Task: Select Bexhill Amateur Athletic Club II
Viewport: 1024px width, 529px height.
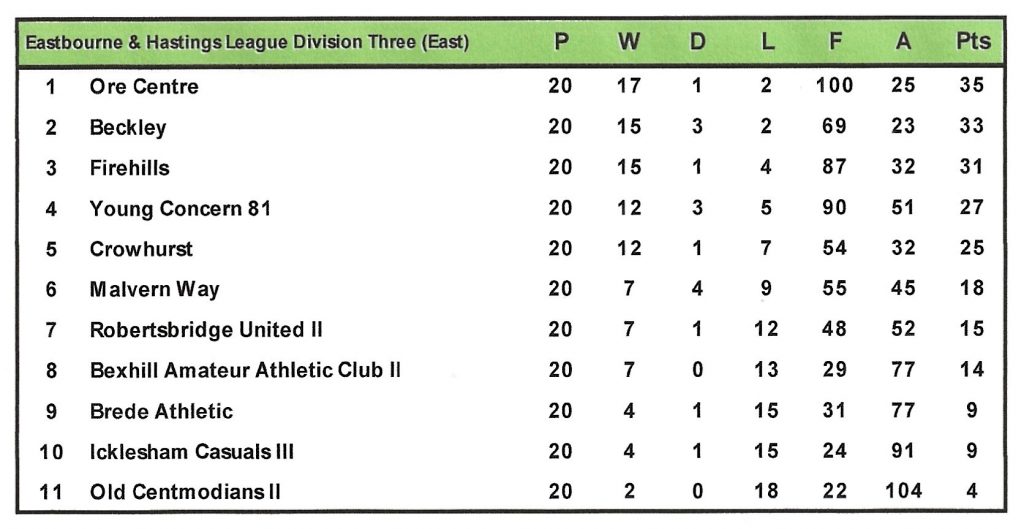Action: (x=245, y=370)
